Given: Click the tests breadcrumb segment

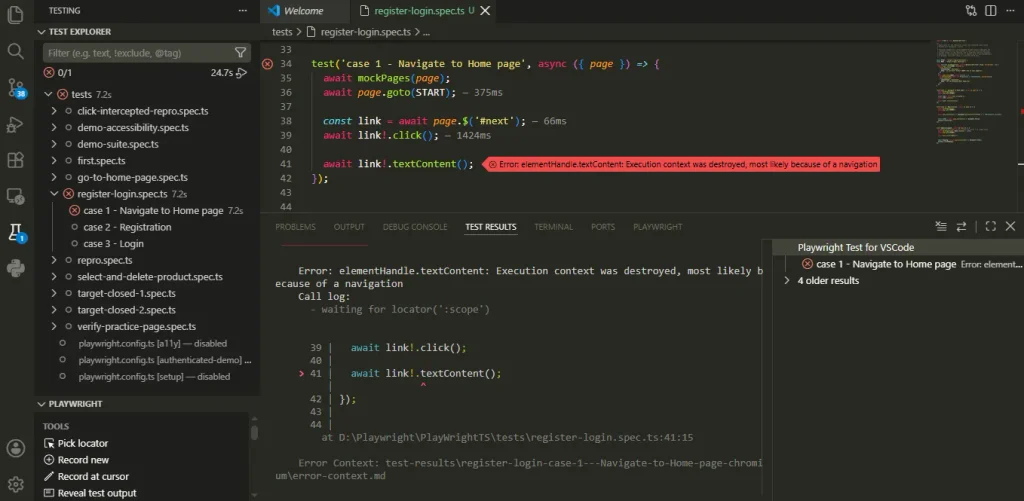Looking at the screenshot, I should click(x=282, y=31).
